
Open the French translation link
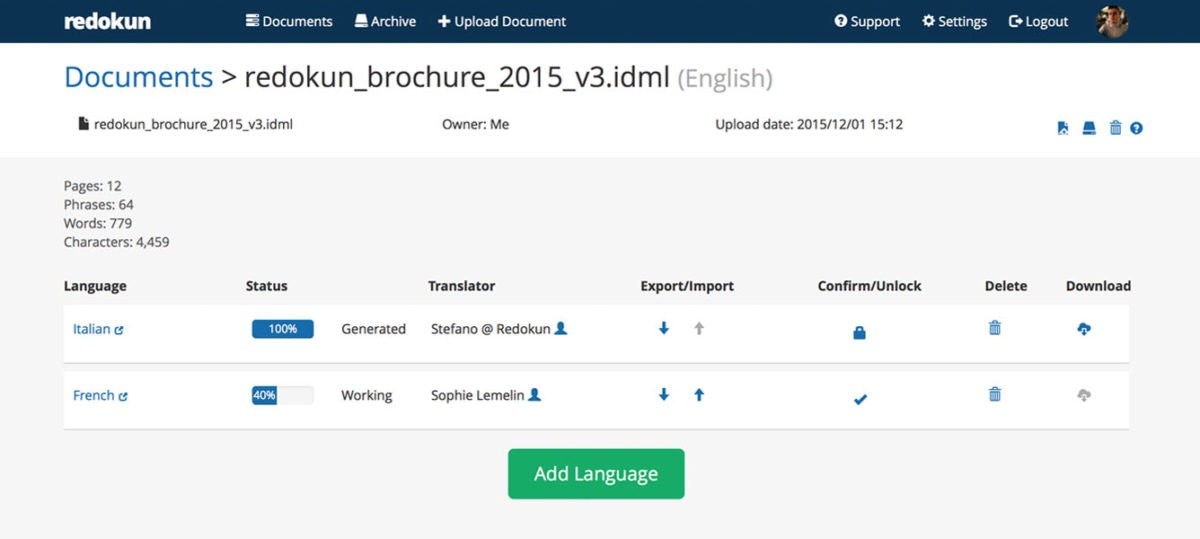tap(100, 396)
